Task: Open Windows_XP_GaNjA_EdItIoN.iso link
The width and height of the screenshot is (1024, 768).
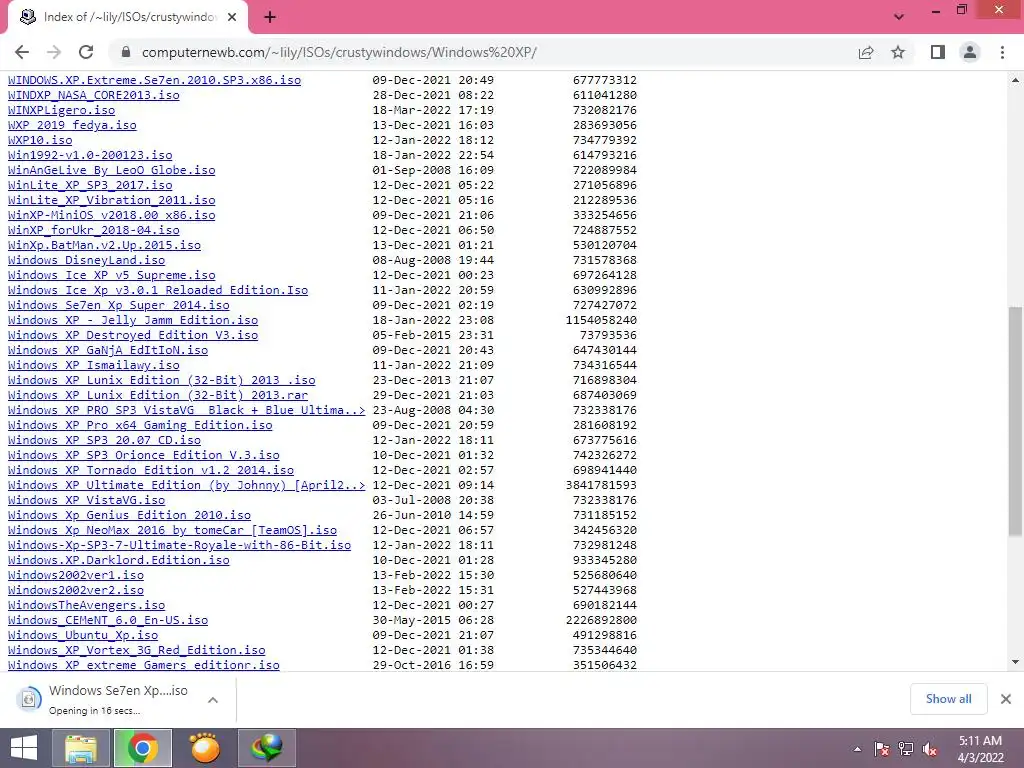Action: (x=108, y=351)
